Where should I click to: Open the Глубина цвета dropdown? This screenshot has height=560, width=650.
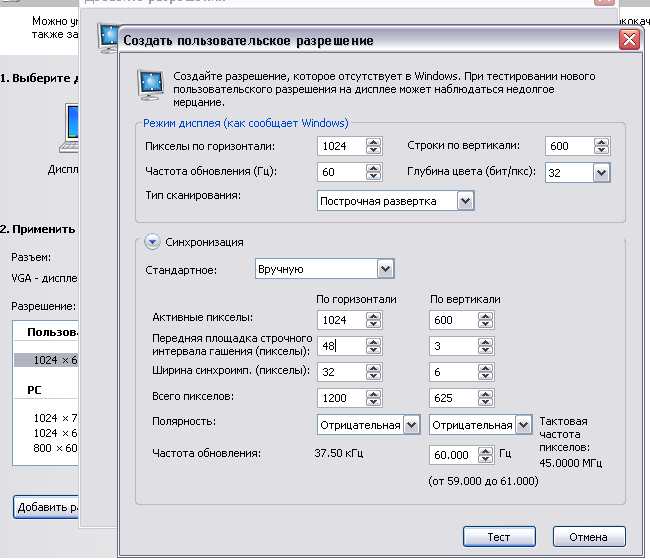600,173
